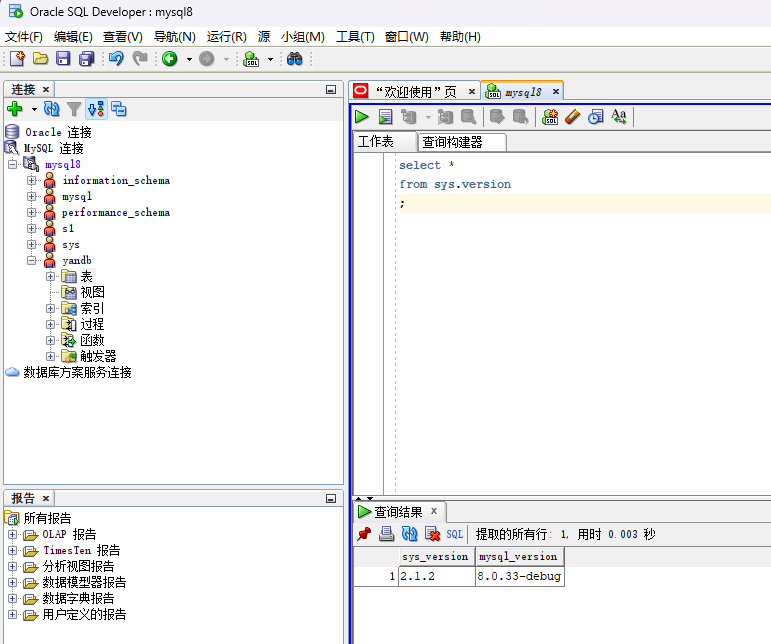Viewport: 771px width, 644px height.
Task: Select 数据库方案服务连接 node
Action: 77,372
